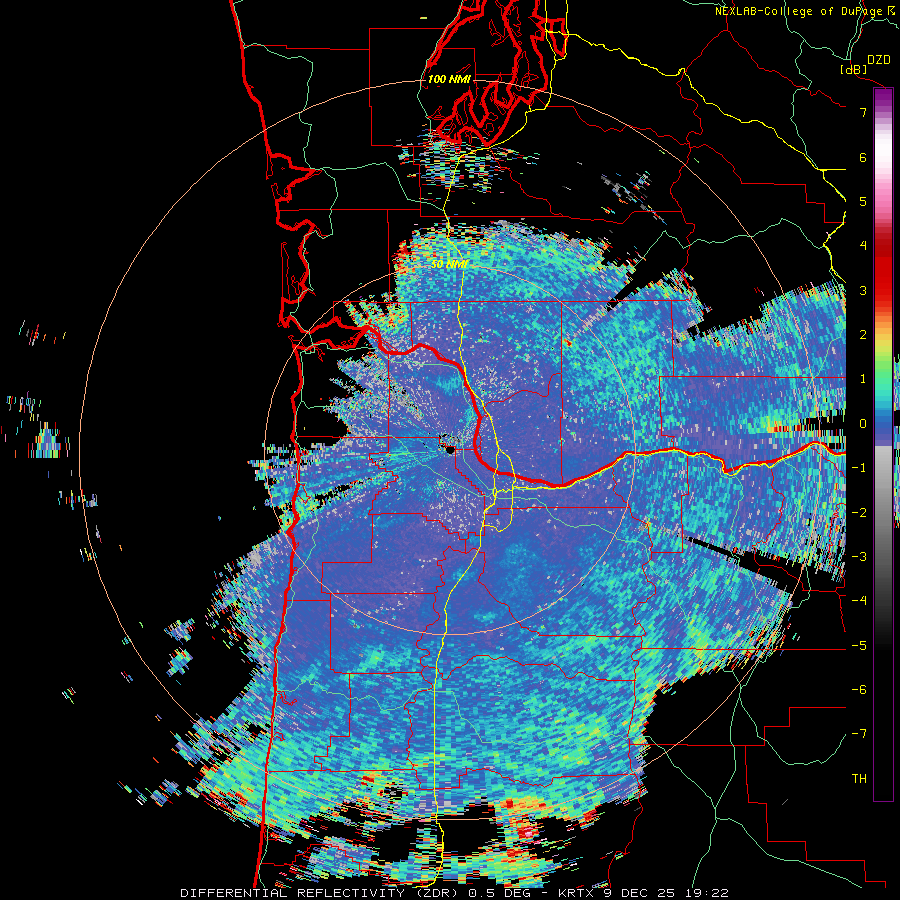
Task: Click the -5 value on the color scale
Action: click(859, 646)
